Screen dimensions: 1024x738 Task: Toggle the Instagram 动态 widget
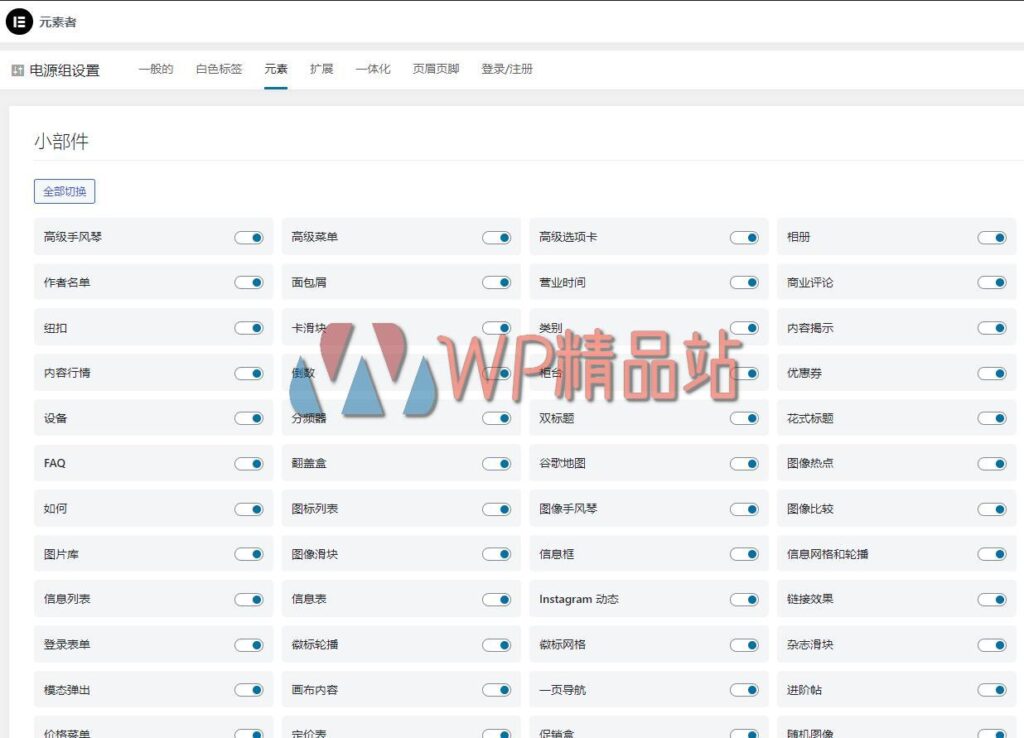tap(745, 599)
